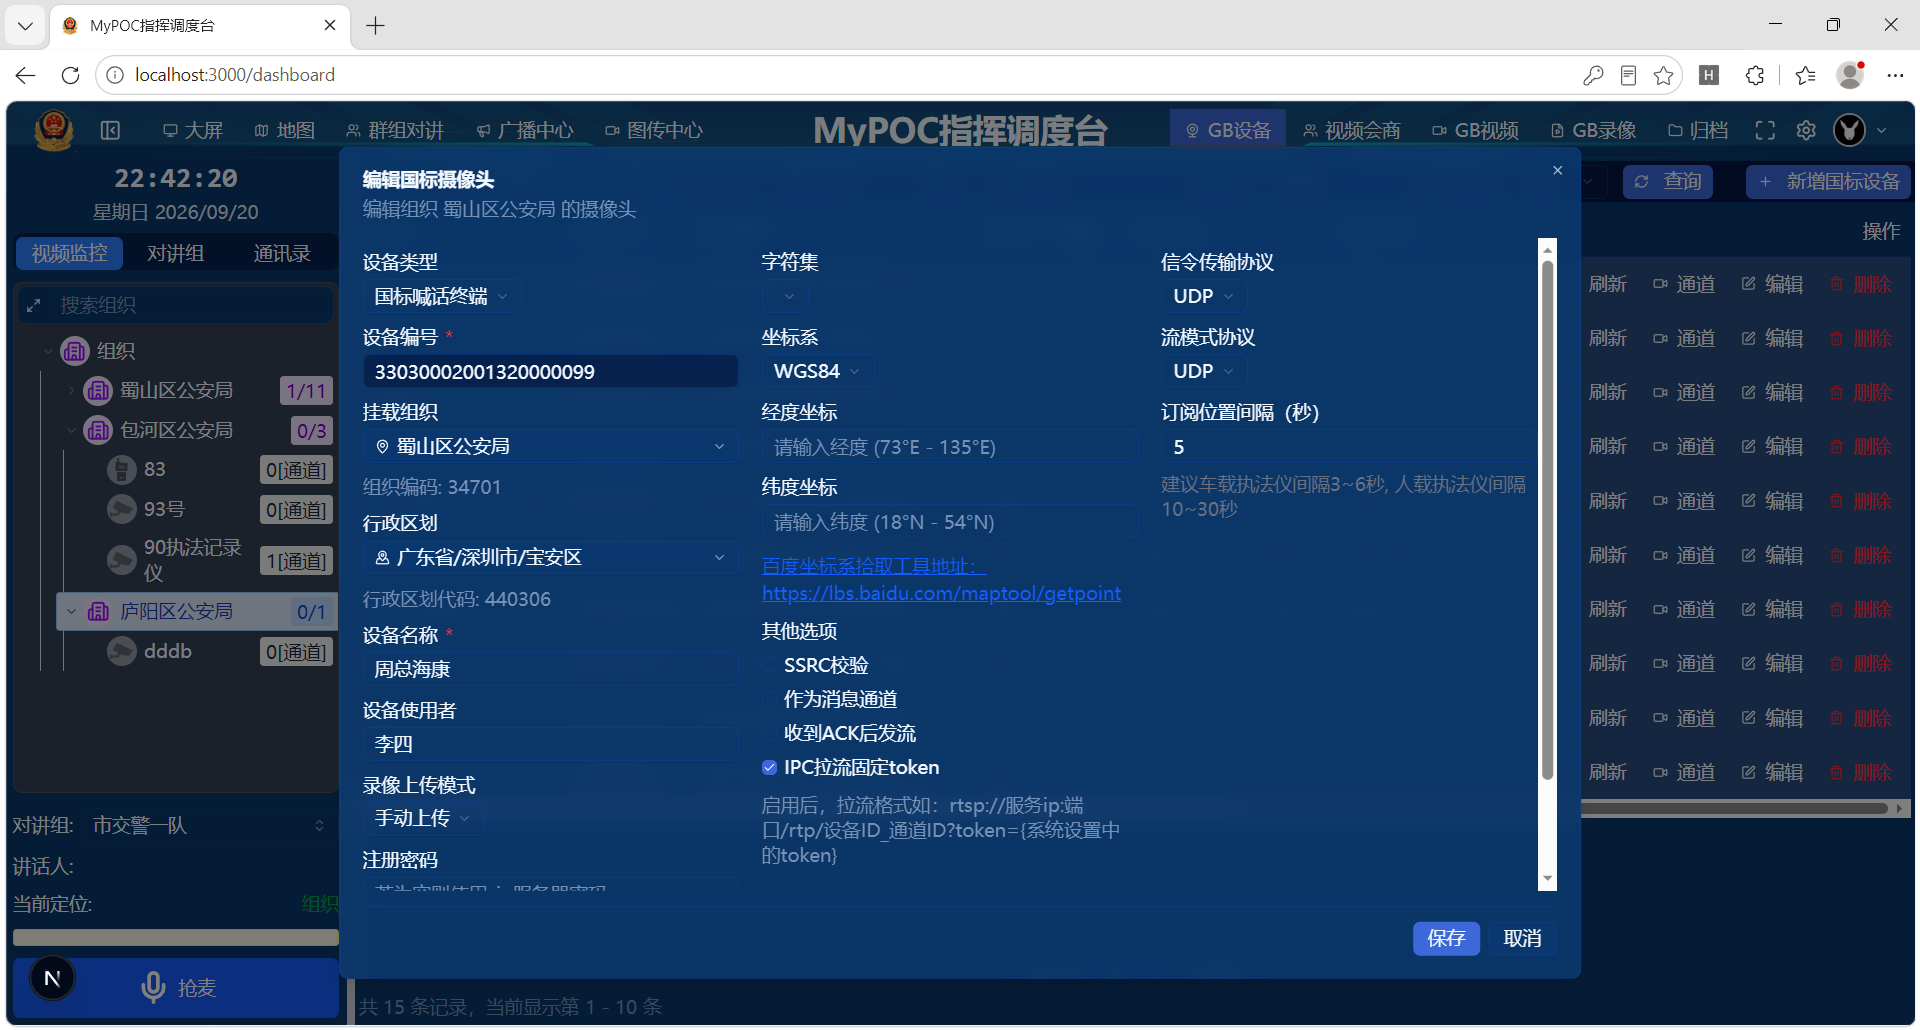Click the 抢麦 microphone button
Screen dimensions: 1920x1030
pos(176,987)
